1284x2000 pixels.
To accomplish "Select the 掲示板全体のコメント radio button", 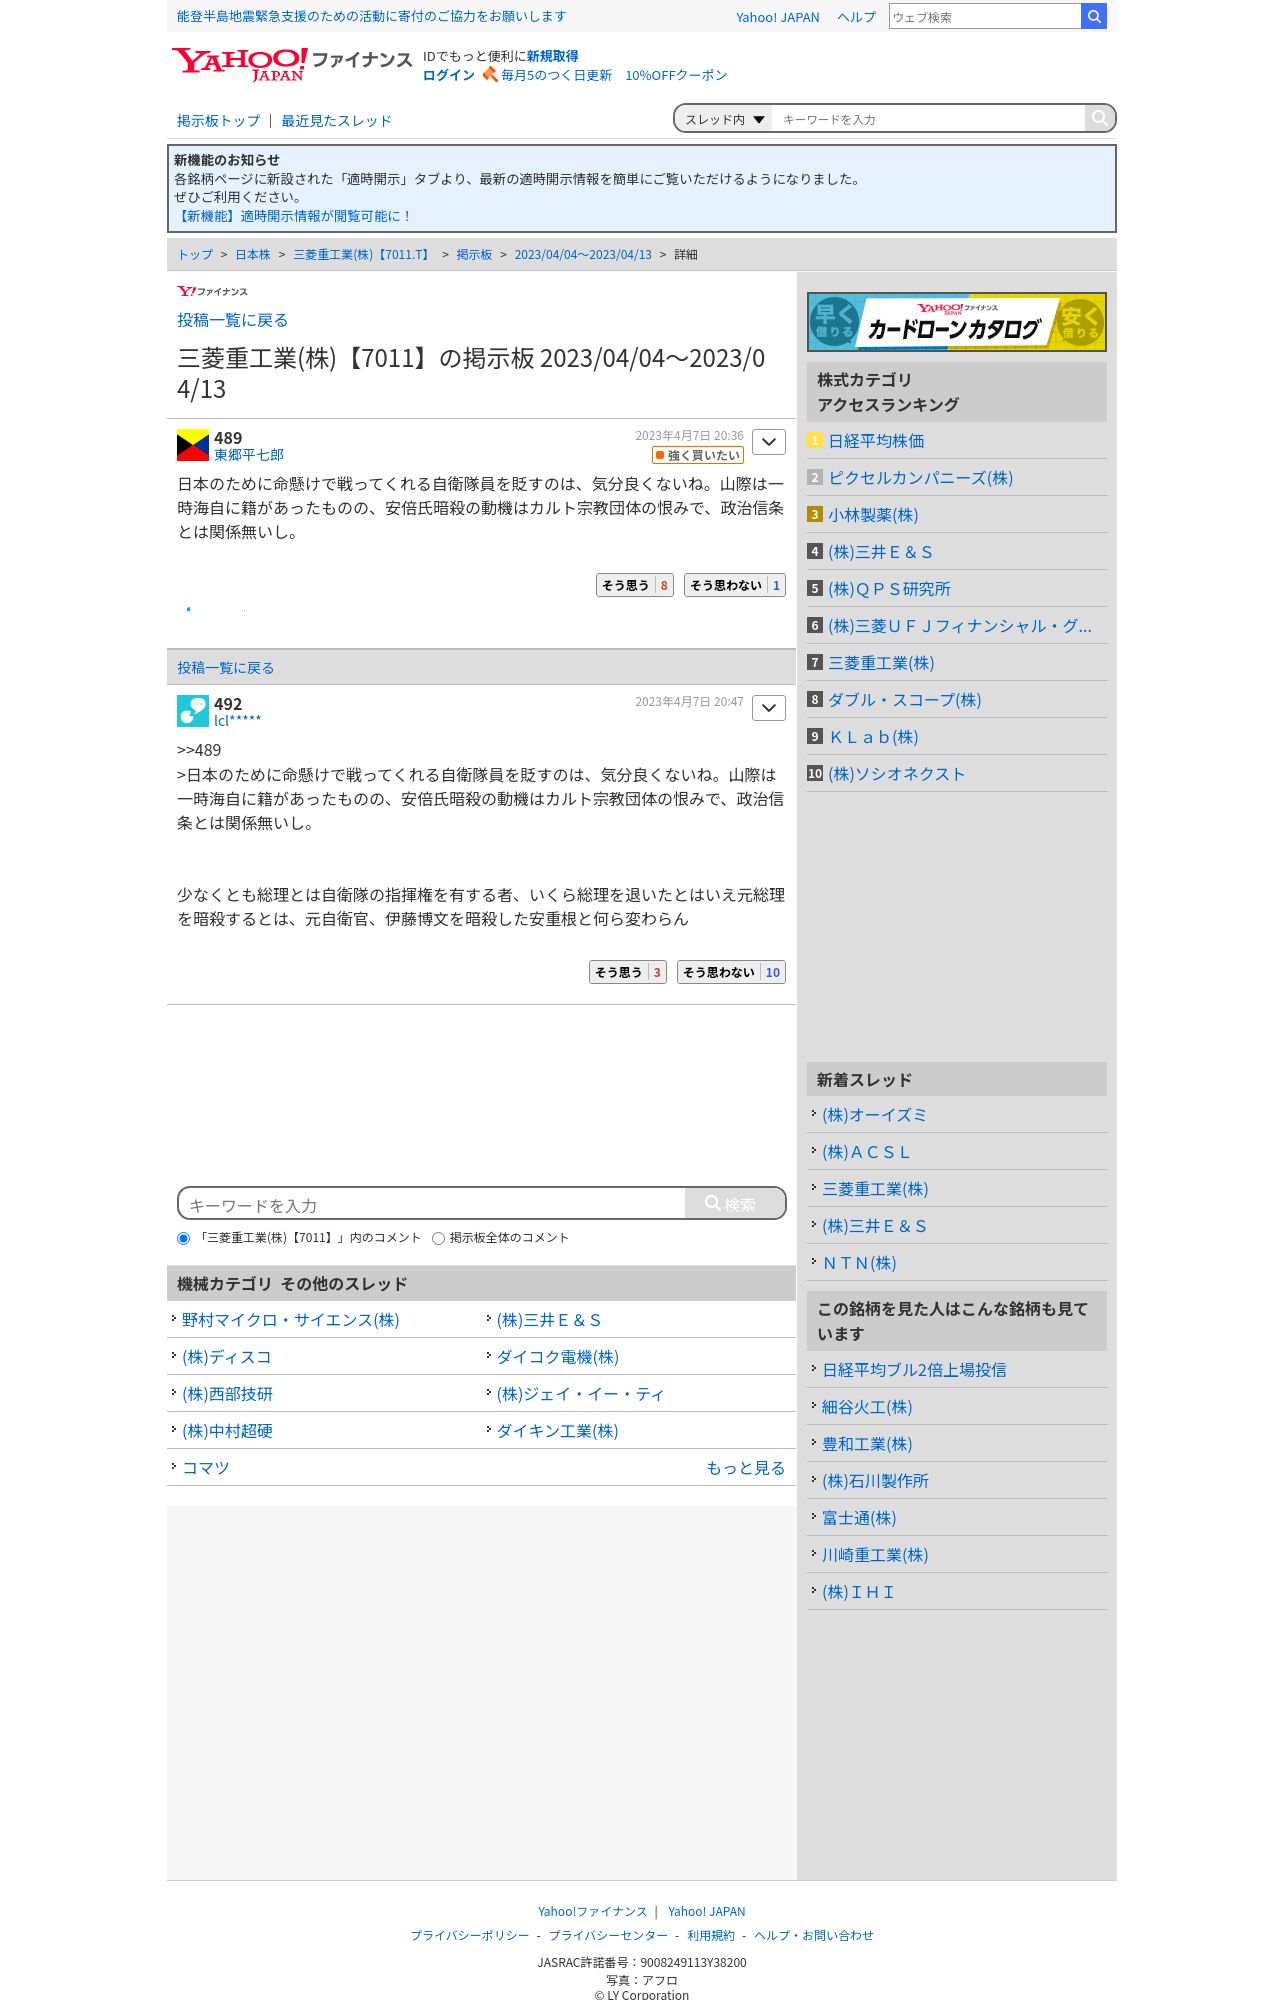I will pos(438,1238).
